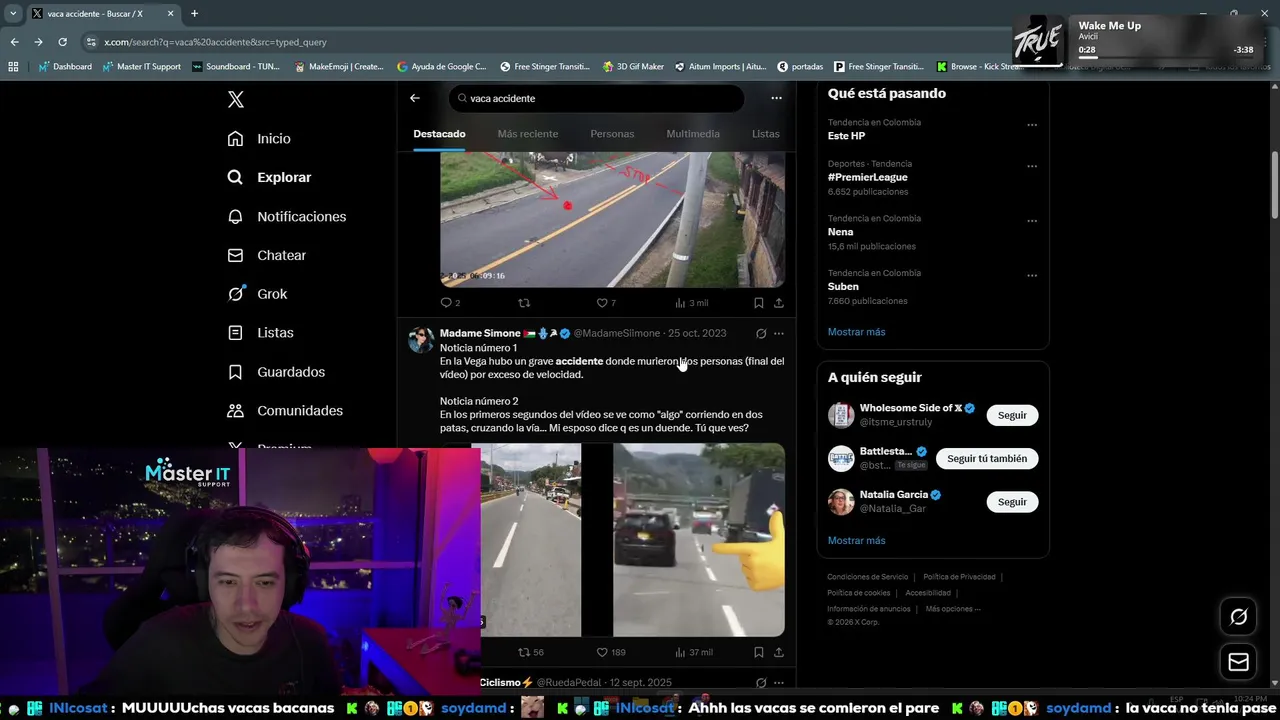Open Notificaciones in the sidebar
1280x720 pixels.
click(286, 216)
